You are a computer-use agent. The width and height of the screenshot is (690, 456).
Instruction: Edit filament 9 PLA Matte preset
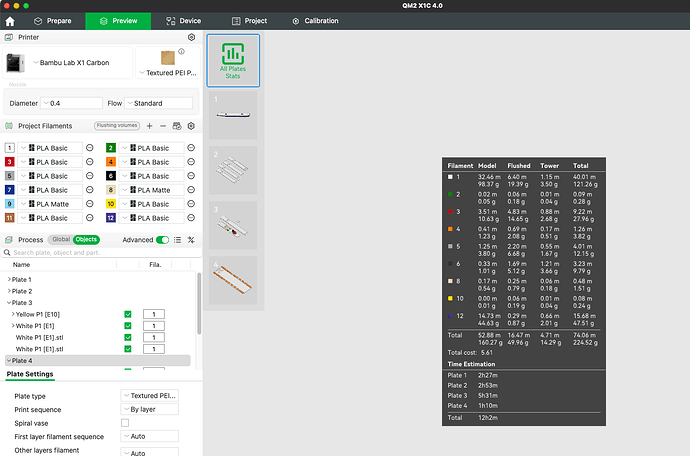[x=90, y=204]
